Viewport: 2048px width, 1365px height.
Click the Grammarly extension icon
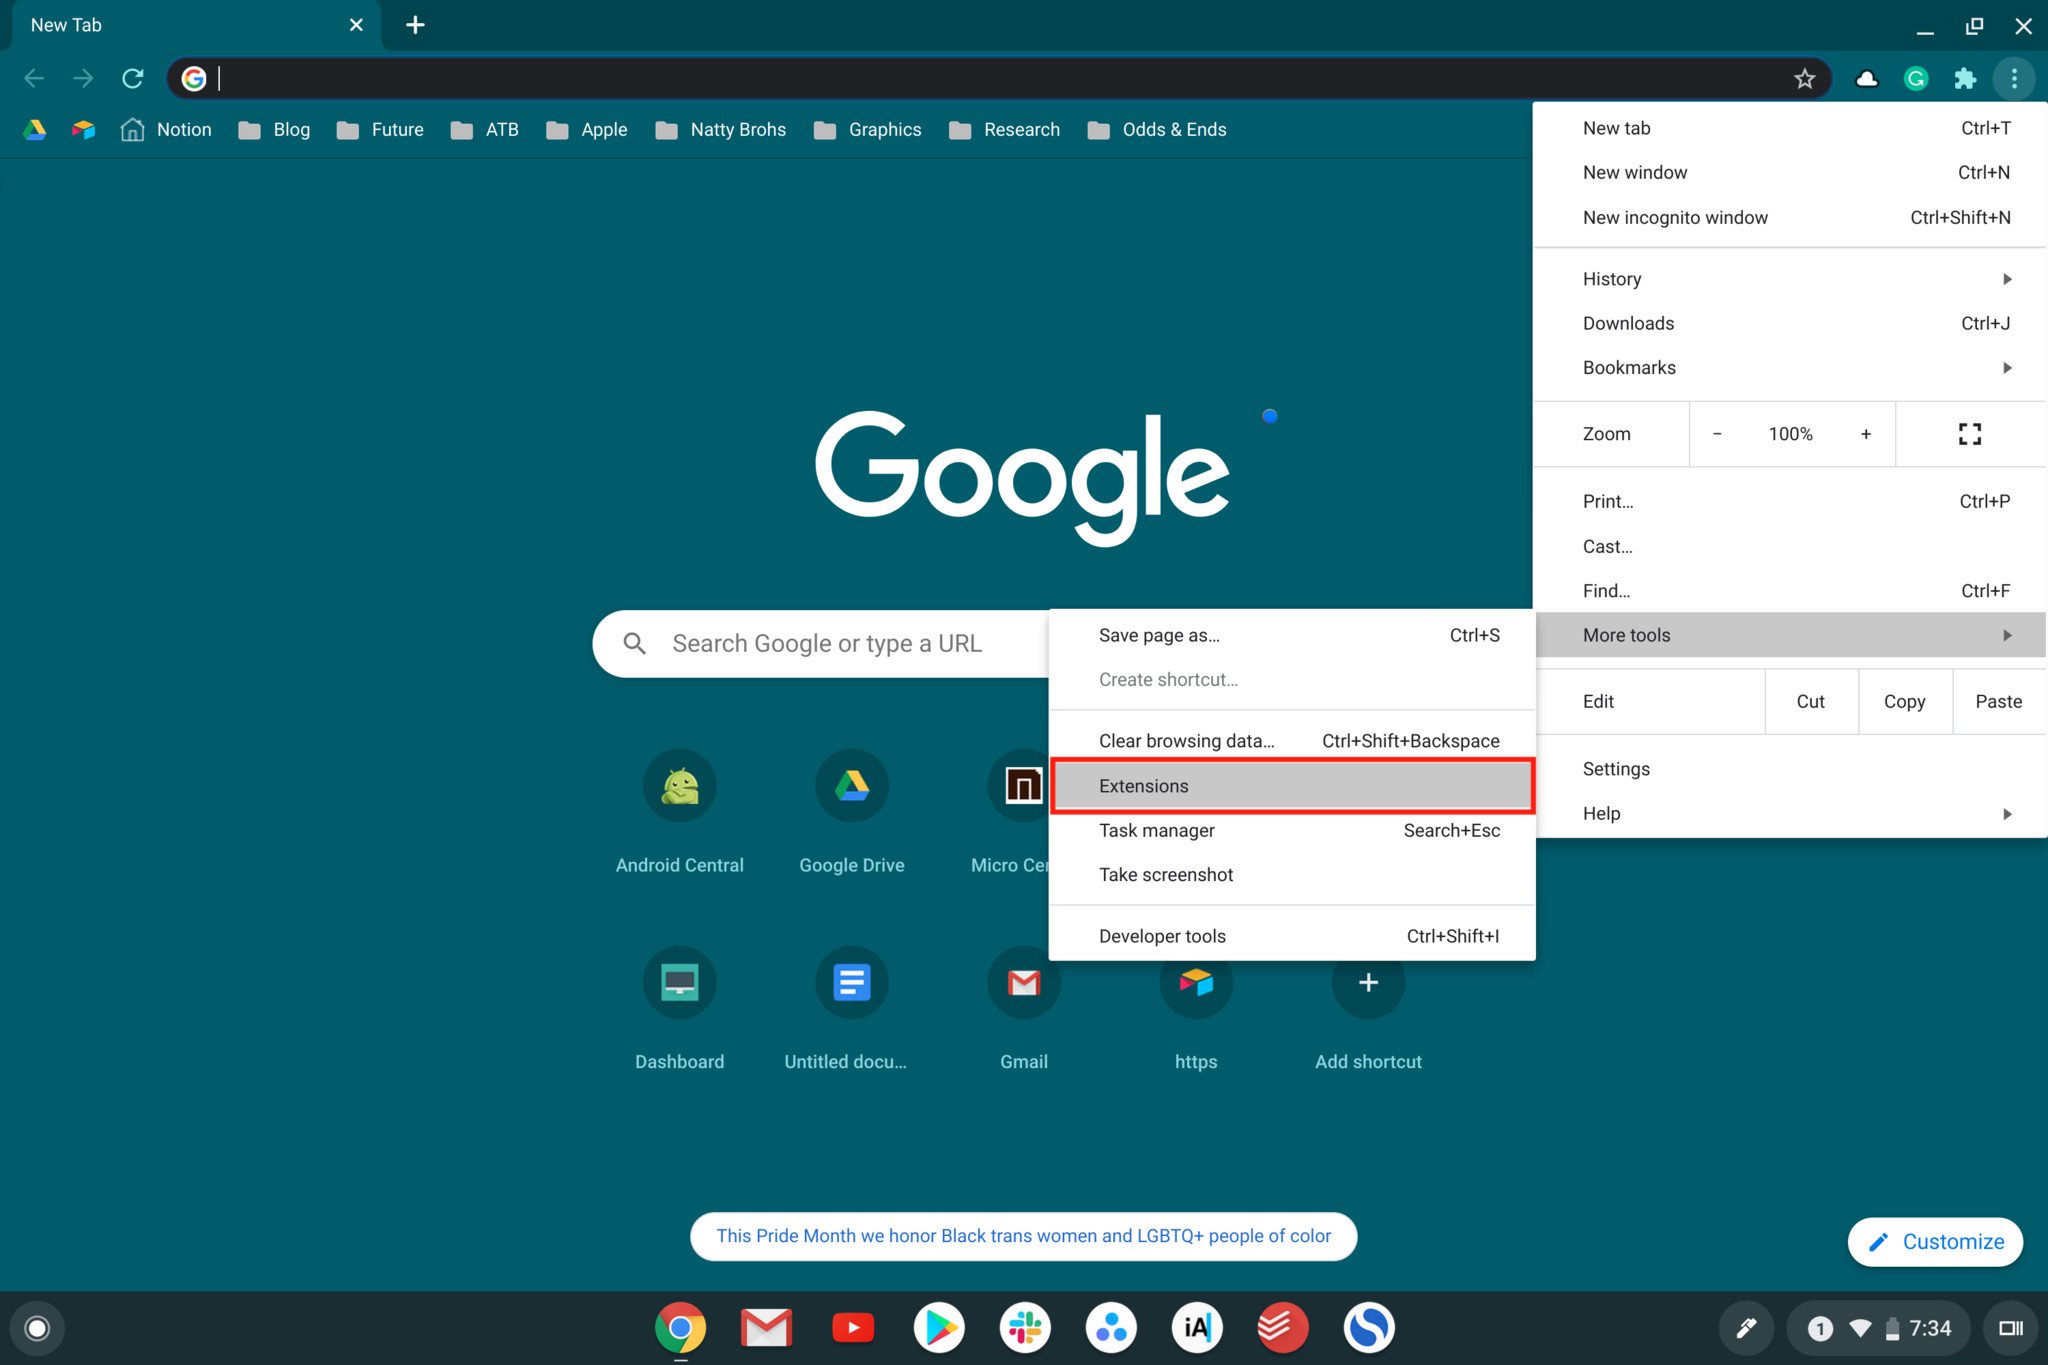tap(1915, 78)
